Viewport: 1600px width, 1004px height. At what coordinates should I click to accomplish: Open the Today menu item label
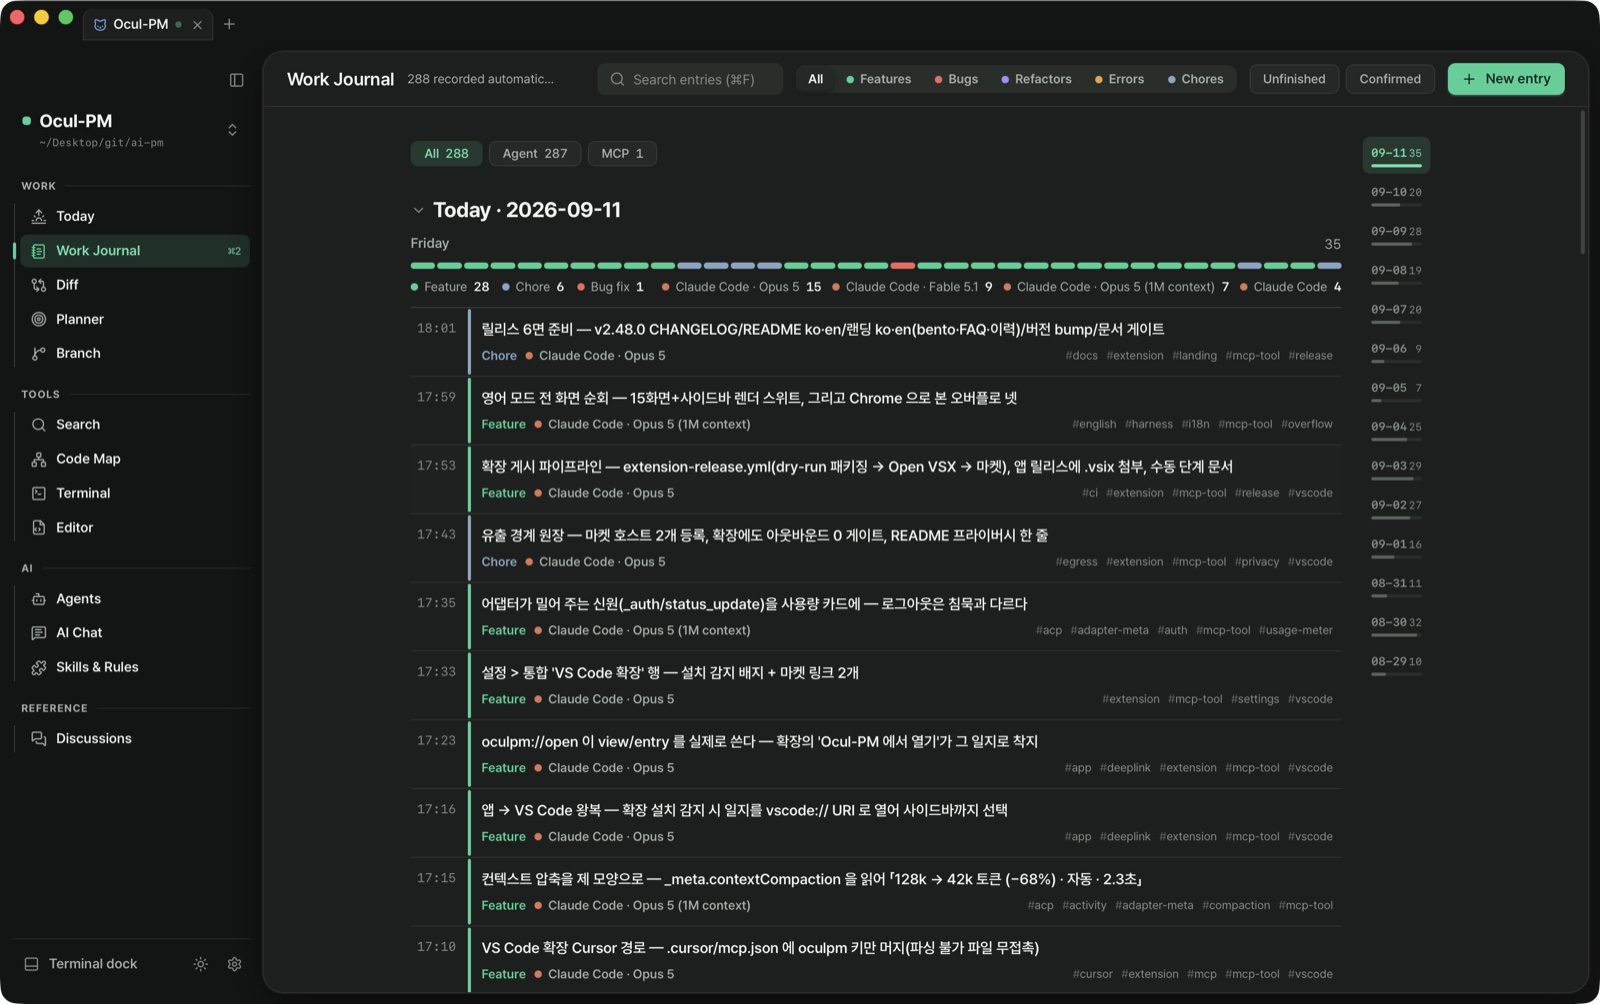75,216
